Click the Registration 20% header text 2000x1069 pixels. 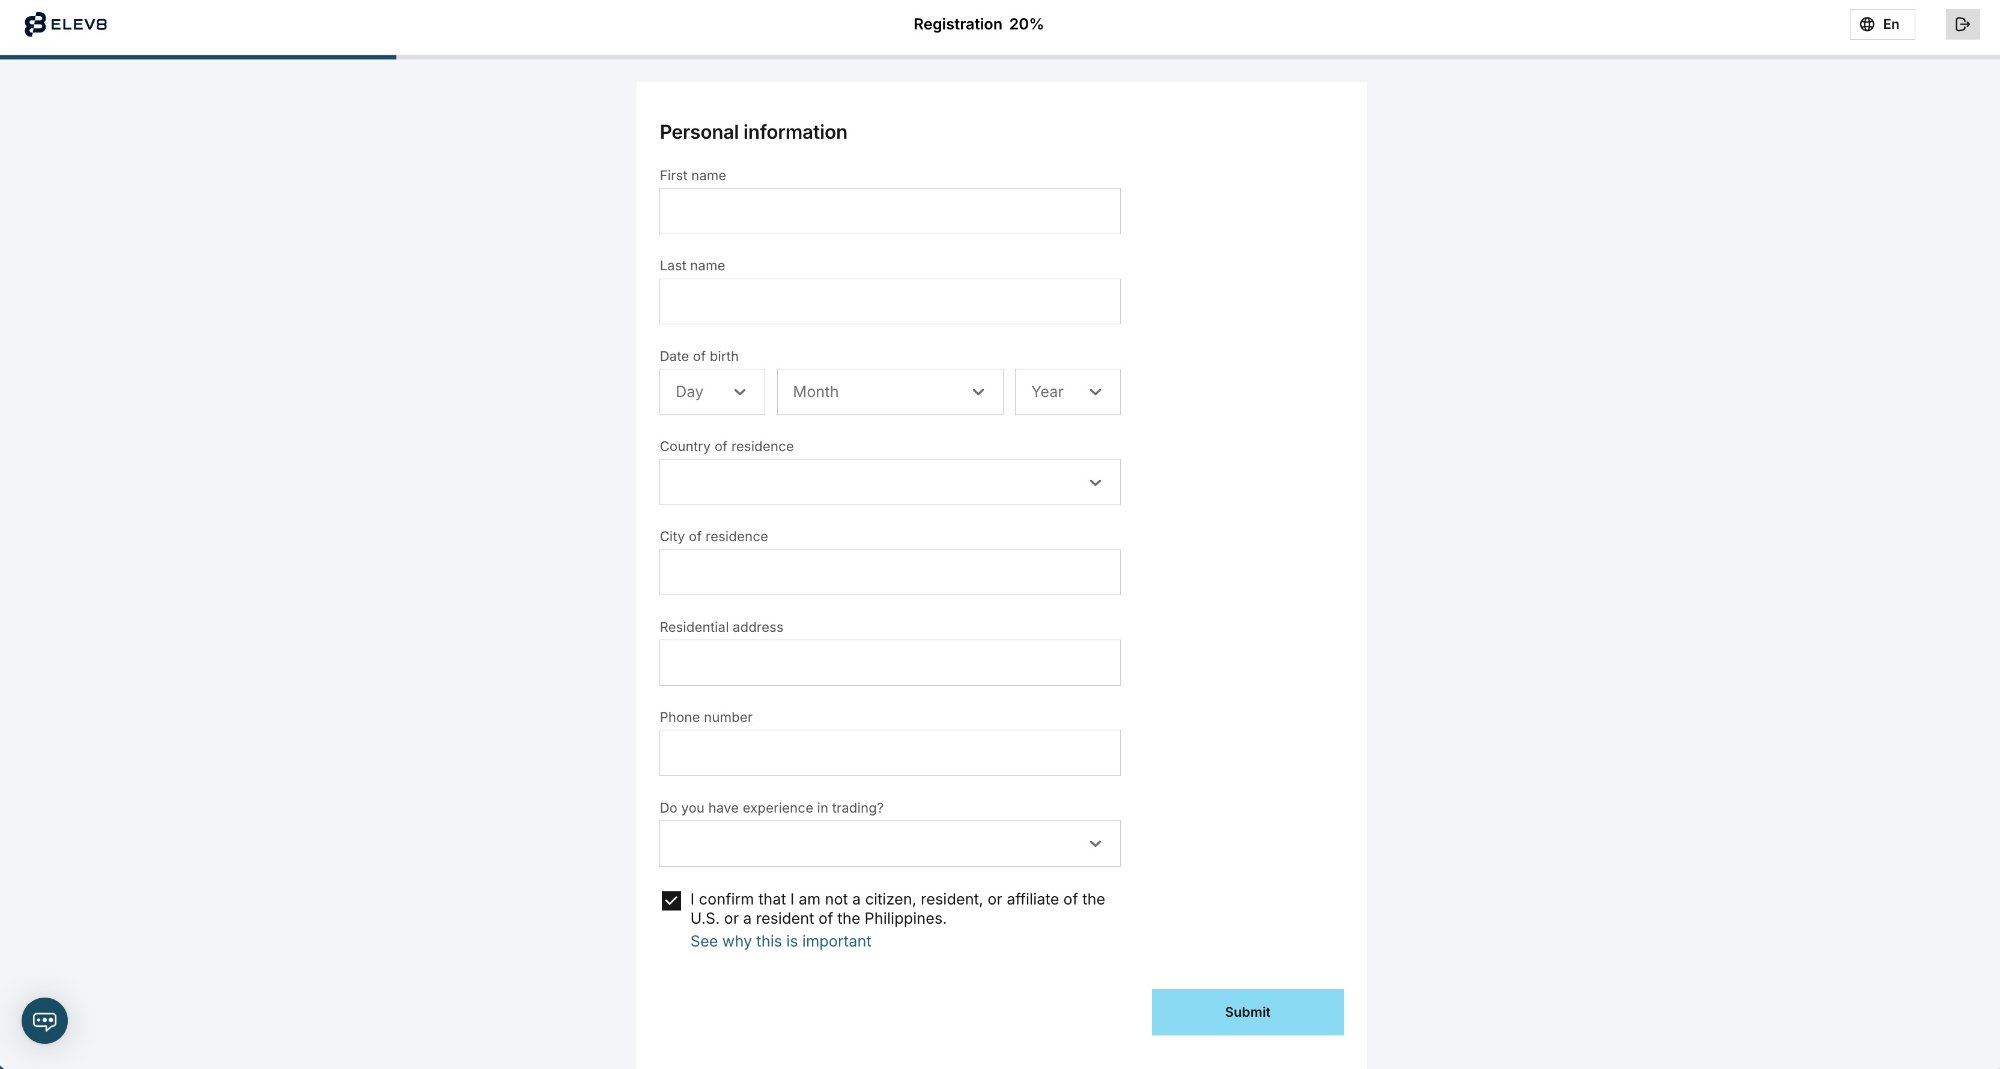coord(978,24)
